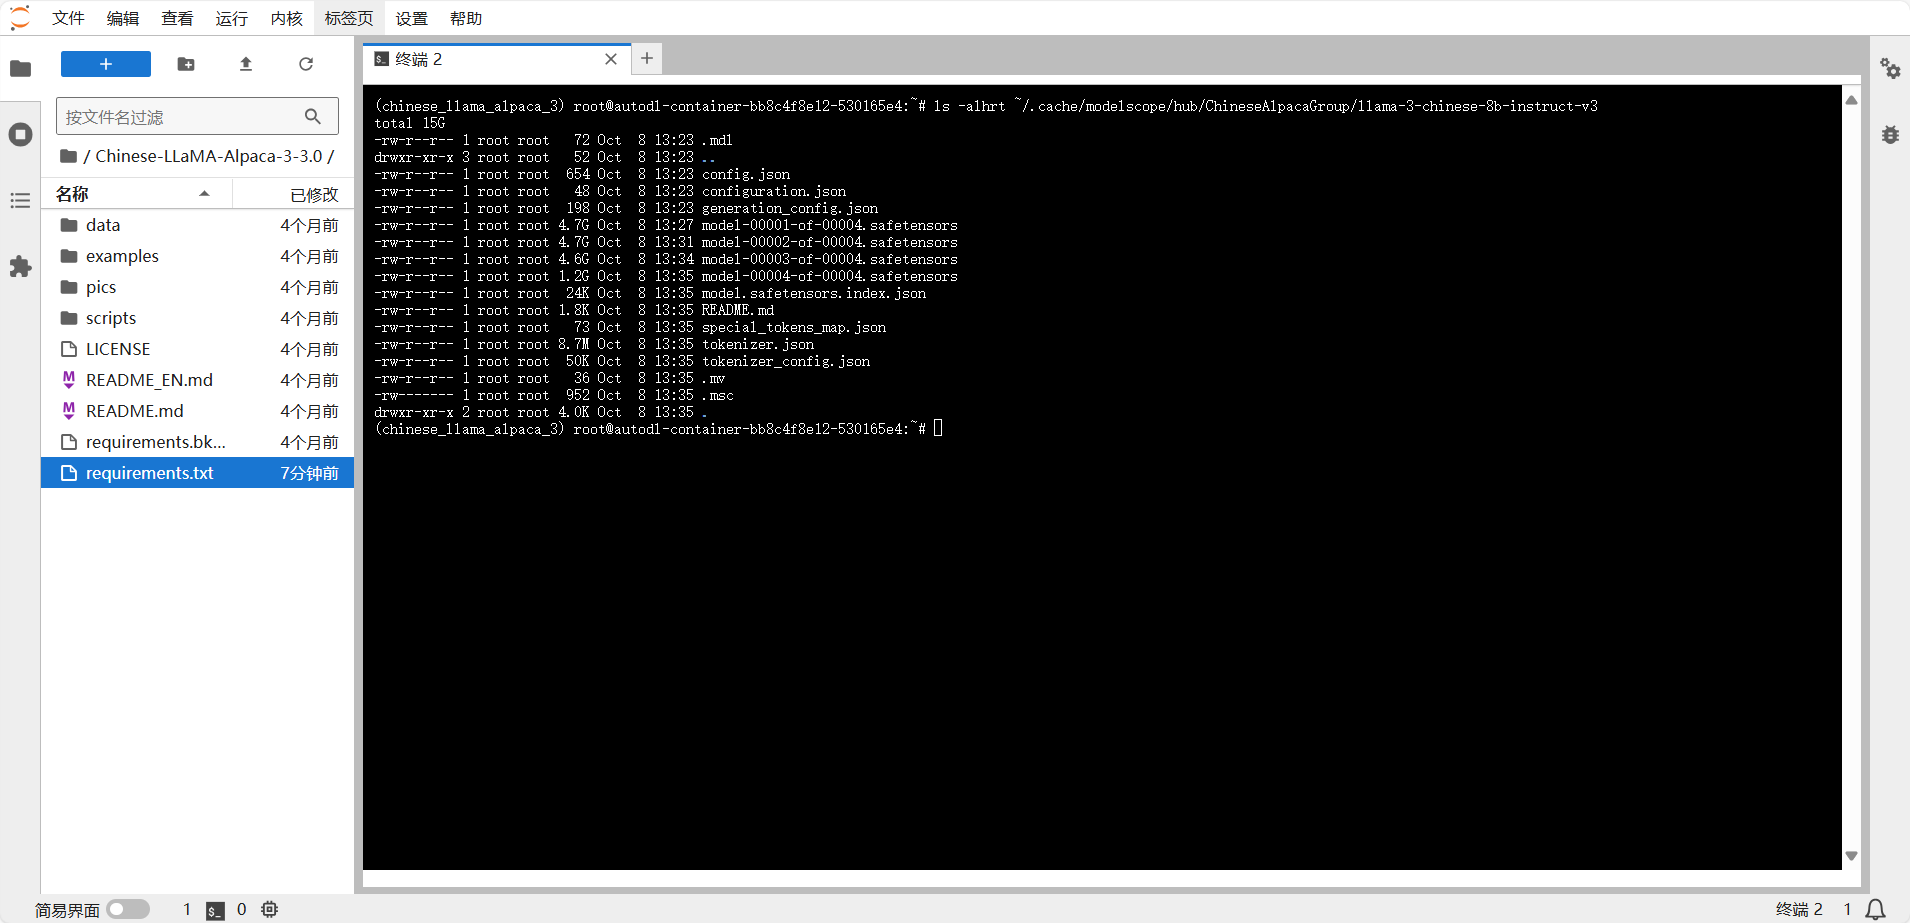Viewport: 1910px width, 923px height.
Task: Open the 编辑 menu
Action: 123,18
